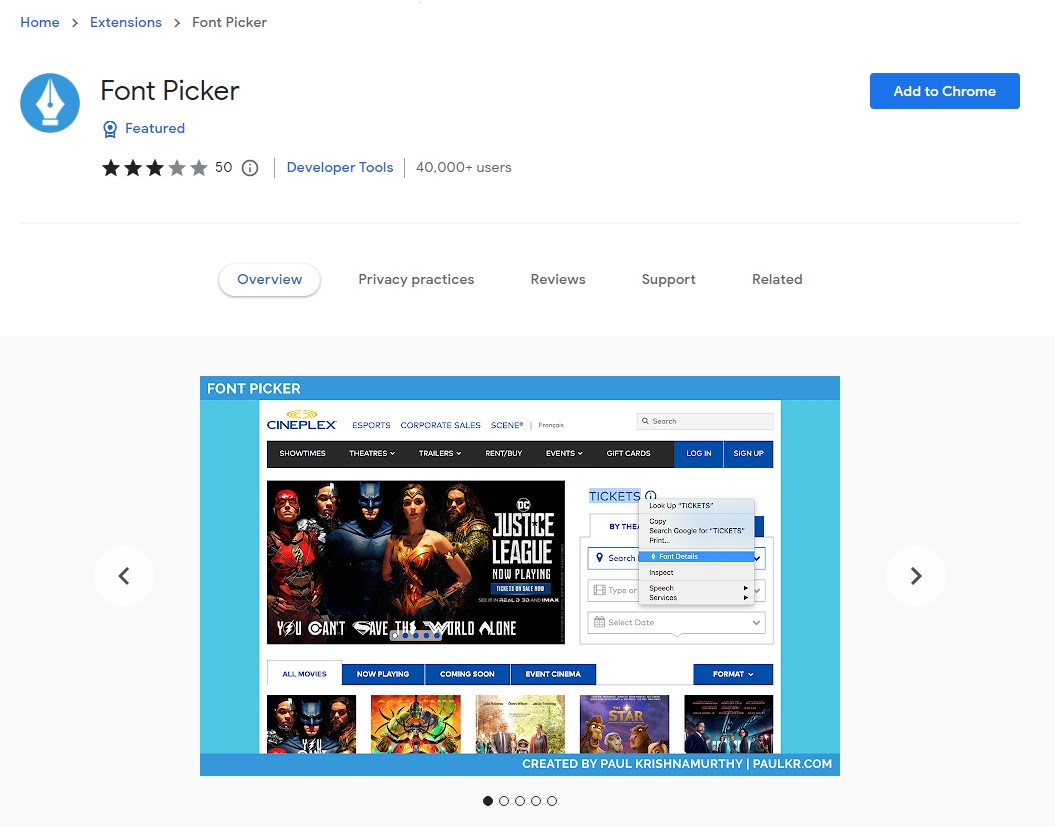This screenshot has height=827, width=1055.
Task: Choose Inspect from the context menu
Action: pos(662,572)
